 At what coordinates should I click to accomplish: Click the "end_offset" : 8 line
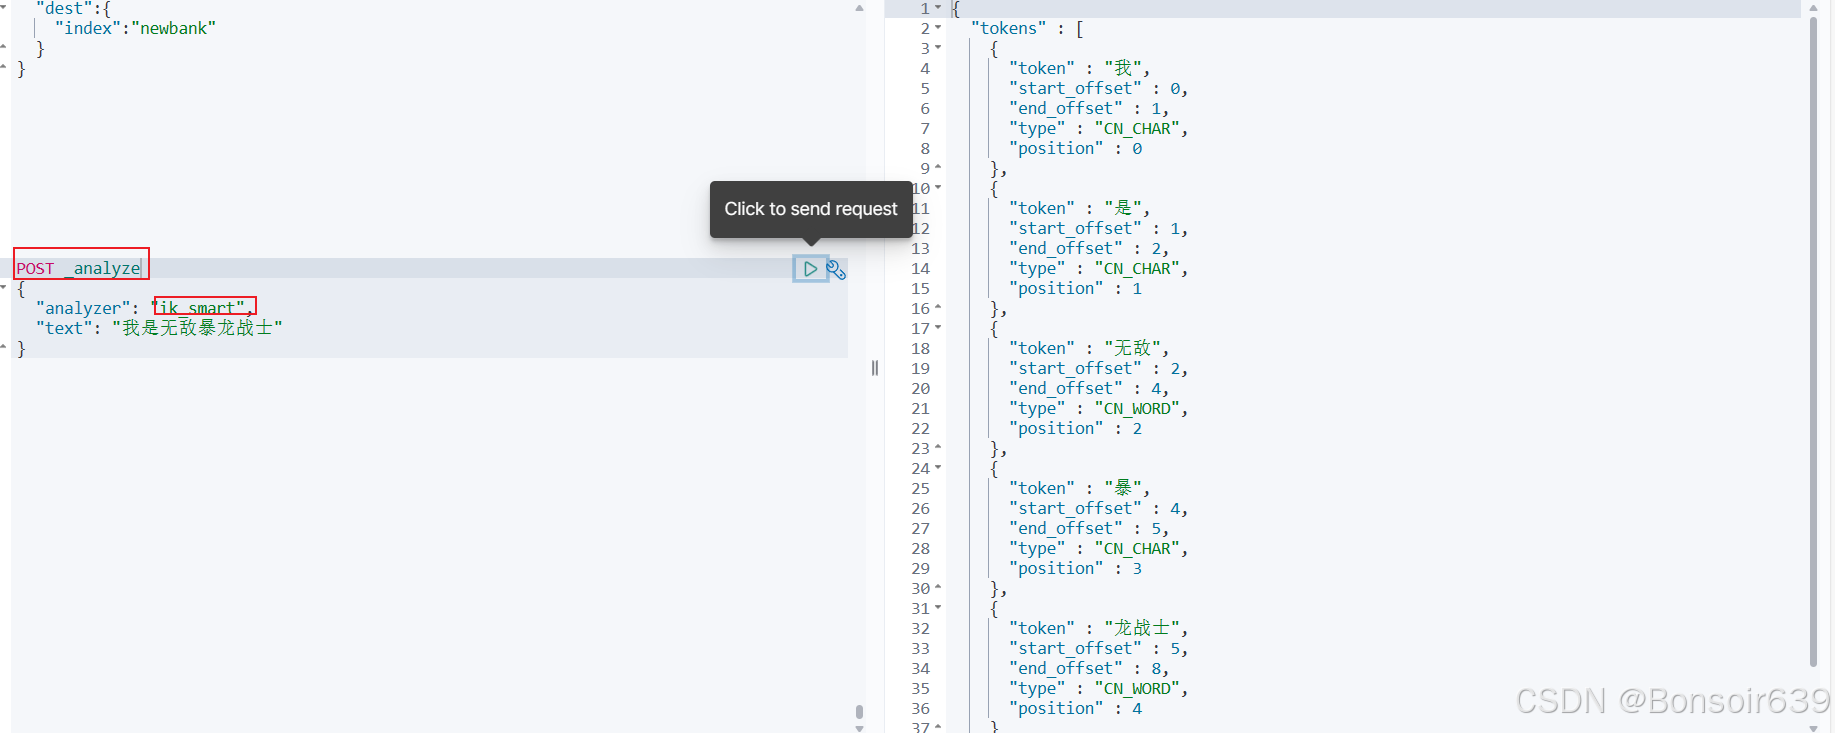tap(1088, 668)
